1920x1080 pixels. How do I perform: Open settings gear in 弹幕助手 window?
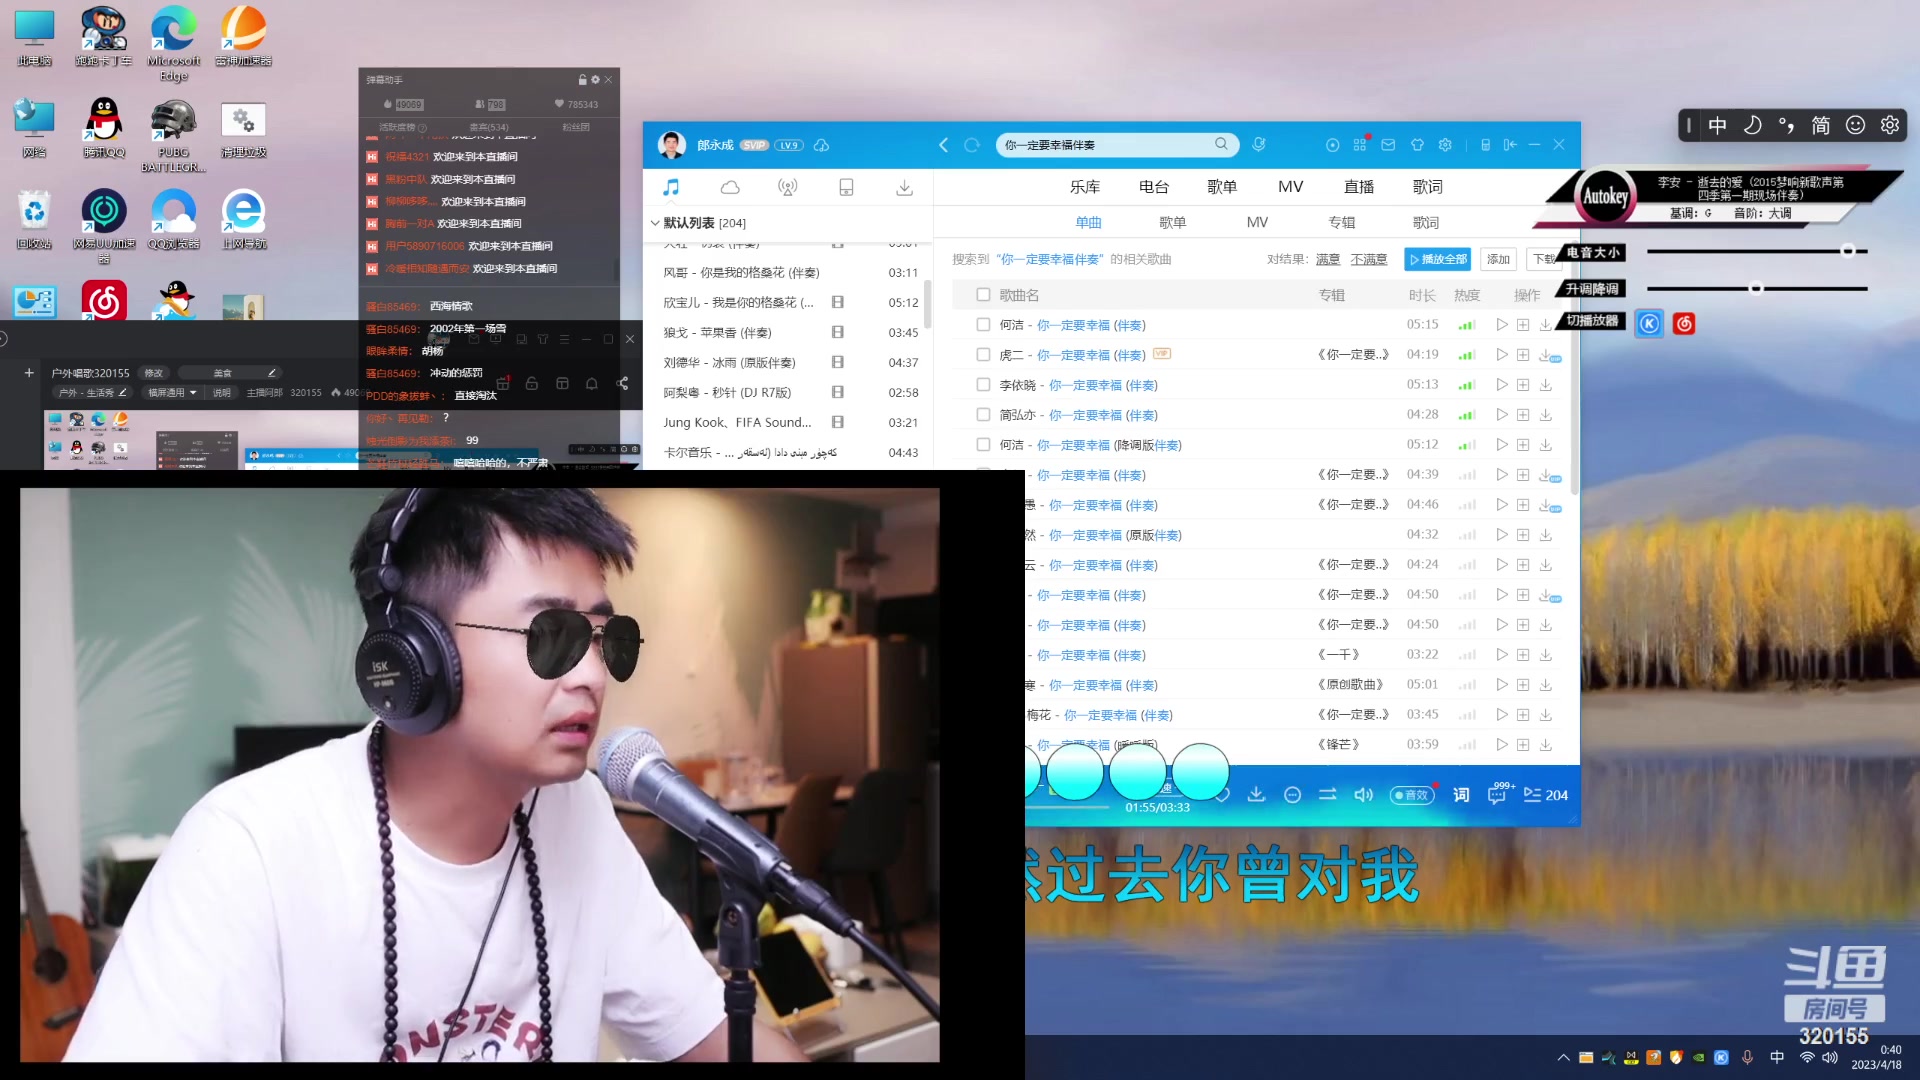pos(595,79)
